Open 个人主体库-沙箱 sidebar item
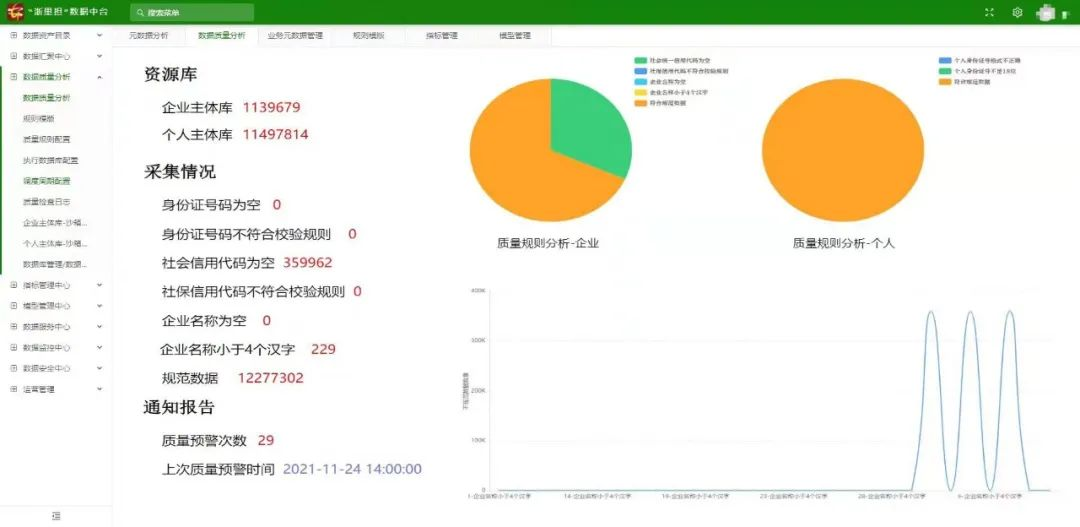Screen dimensions: 1080x527 pos(55,243)
